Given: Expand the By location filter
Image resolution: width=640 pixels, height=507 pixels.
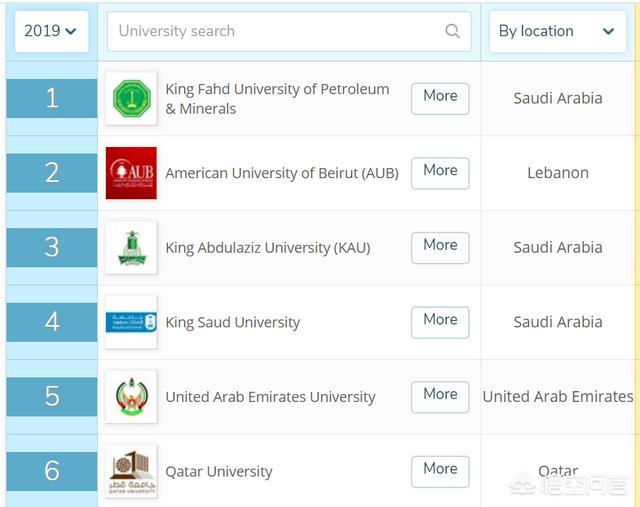Looking at the screenshot, I should tap(558, 31).
